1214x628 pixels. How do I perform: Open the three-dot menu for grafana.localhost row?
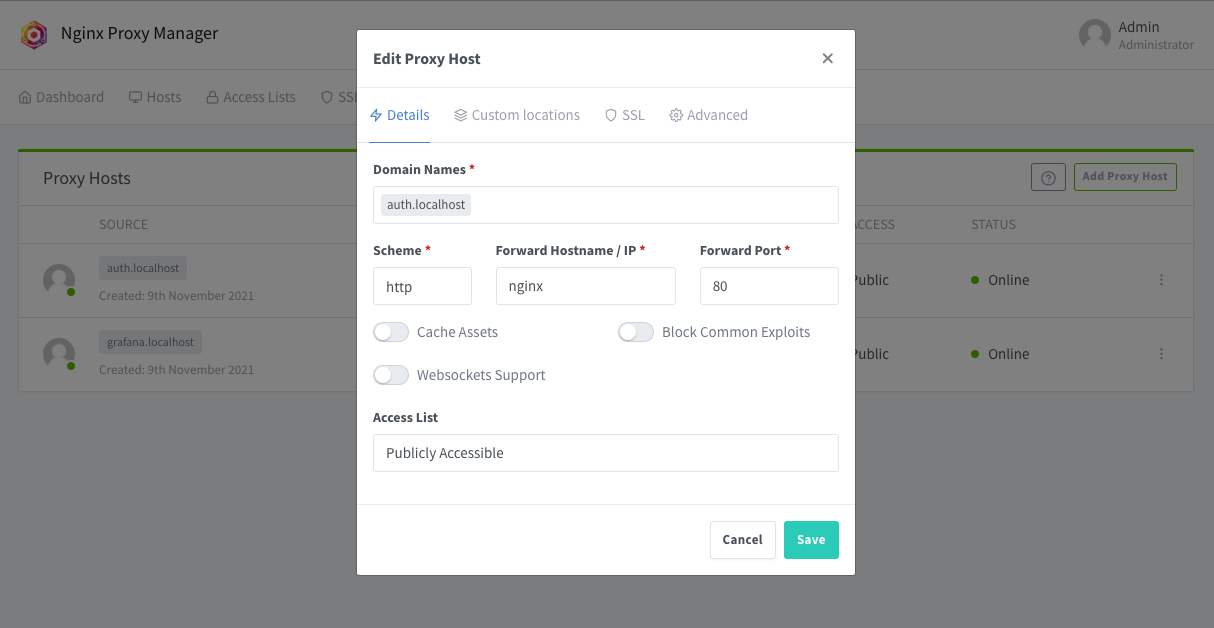[x=1161, y=354]
